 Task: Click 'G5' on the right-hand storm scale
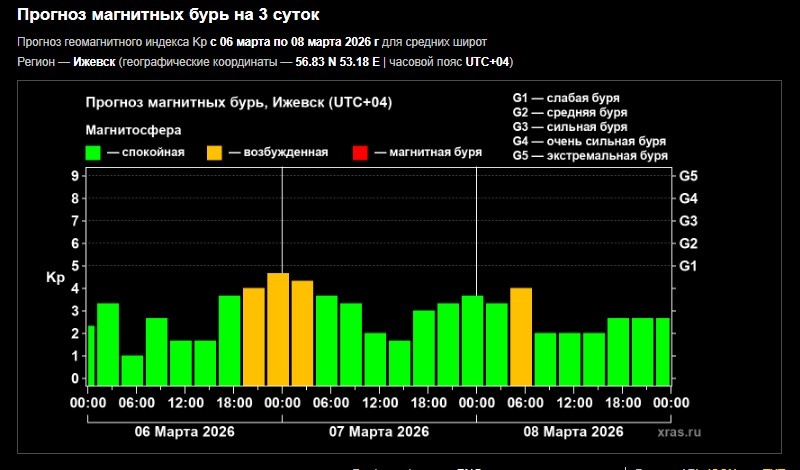click(688, 176)
